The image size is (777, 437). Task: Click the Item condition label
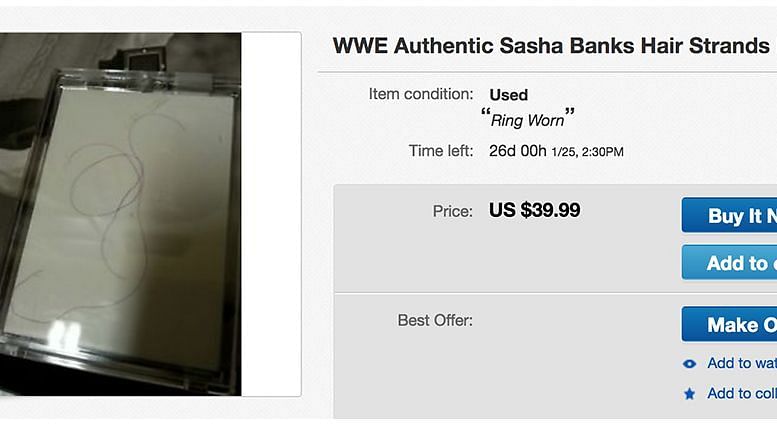click(x=421, y=95)
